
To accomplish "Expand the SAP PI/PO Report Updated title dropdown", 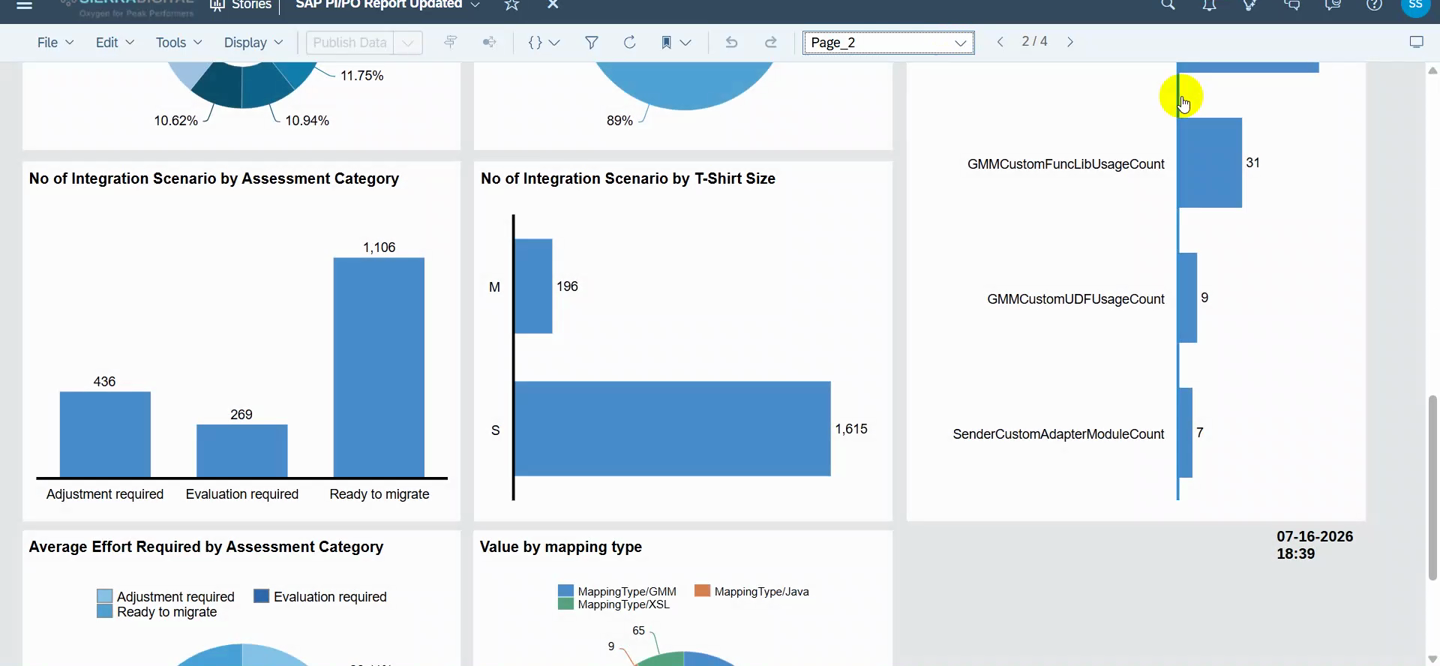I will [475, 5].
